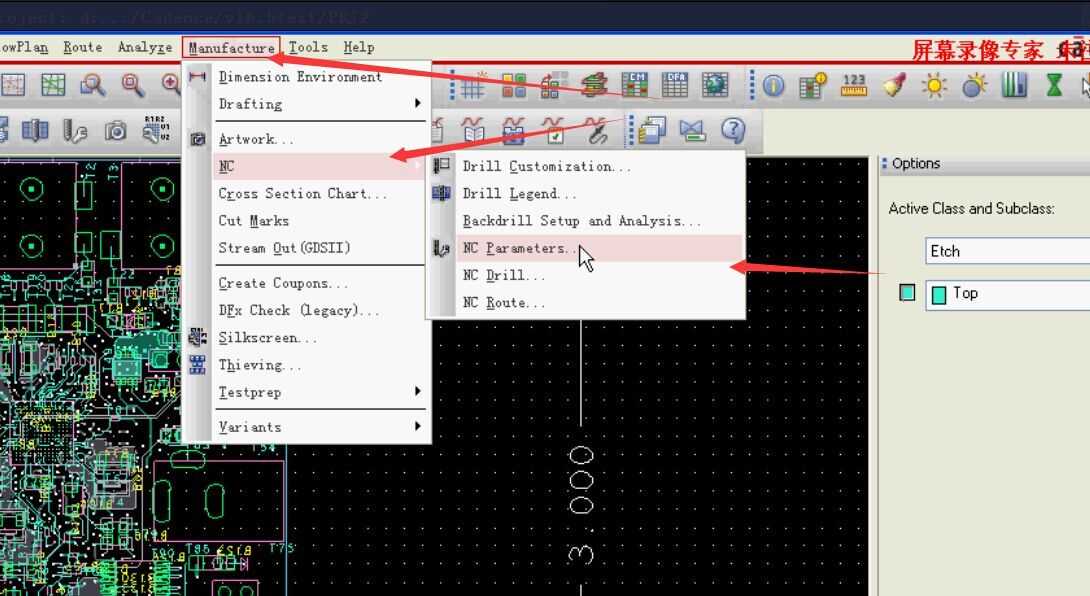Open the color squares visibility icon
Image resolution: width=1090 pixels, height=596 pixels.
pyautogui.click(x=514, y=86)
